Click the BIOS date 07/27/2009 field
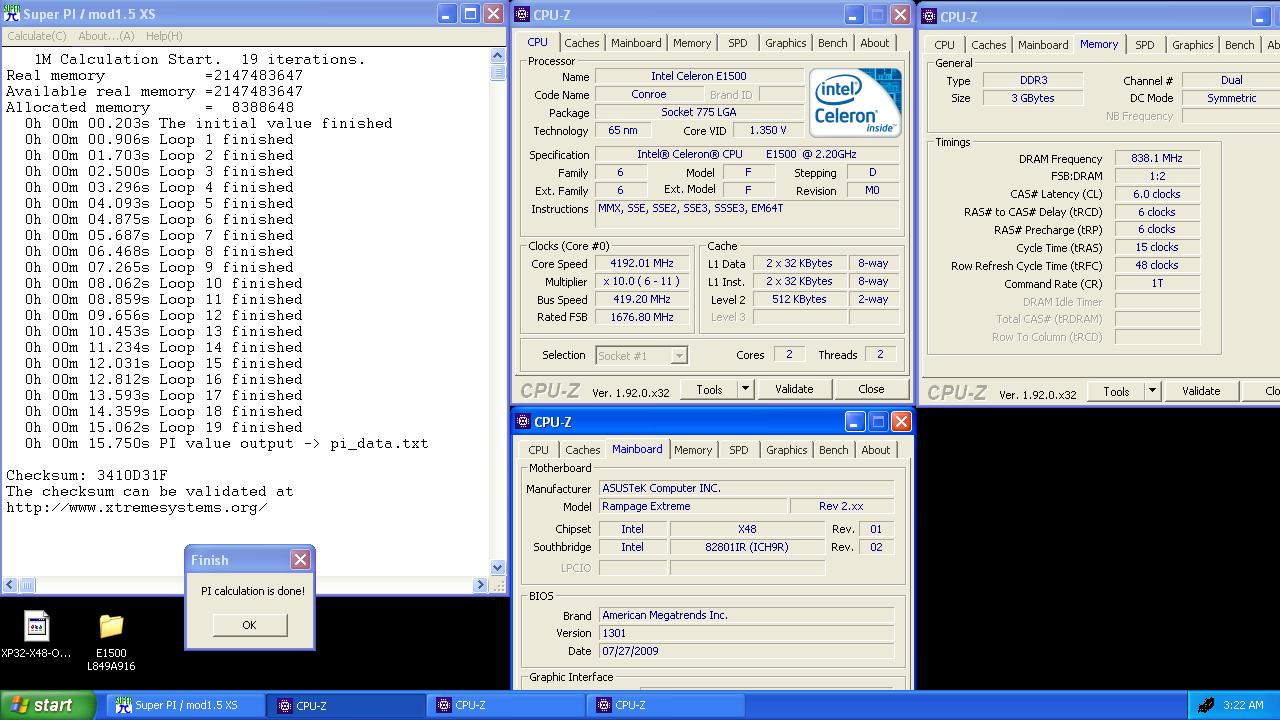 pos(746,651)
